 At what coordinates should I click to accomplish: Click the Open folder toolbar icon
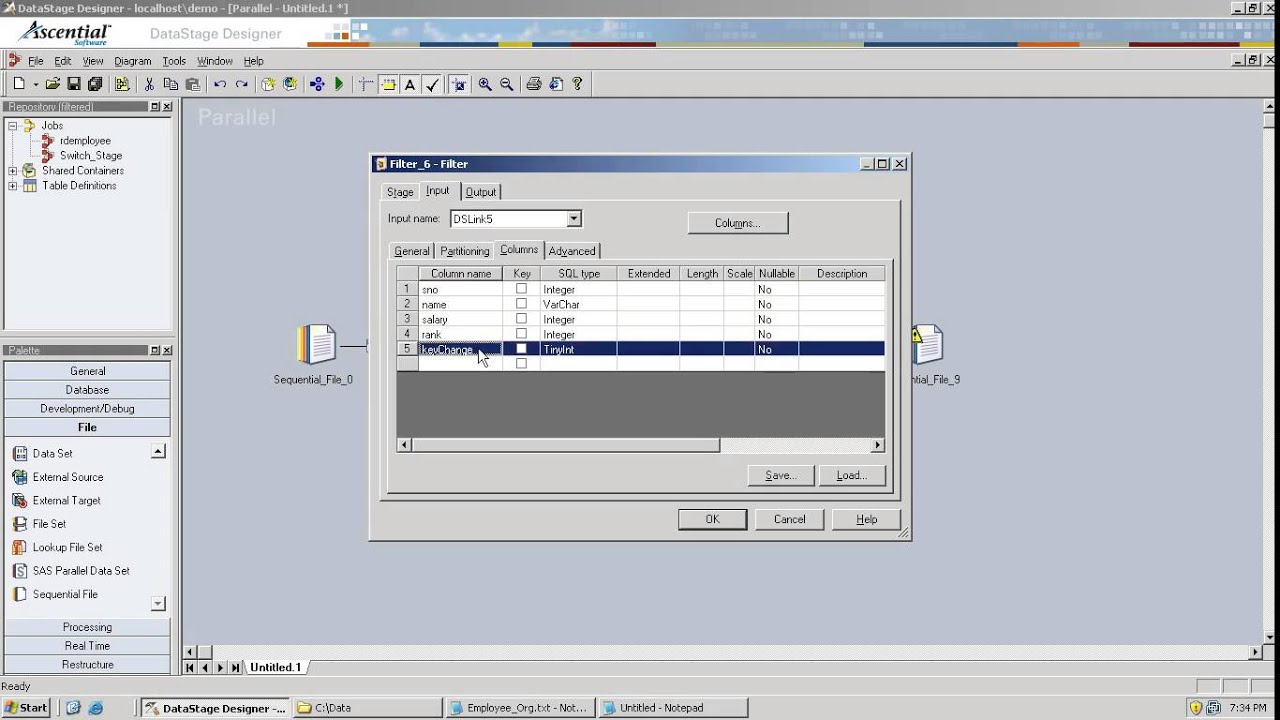click(53, 85)
